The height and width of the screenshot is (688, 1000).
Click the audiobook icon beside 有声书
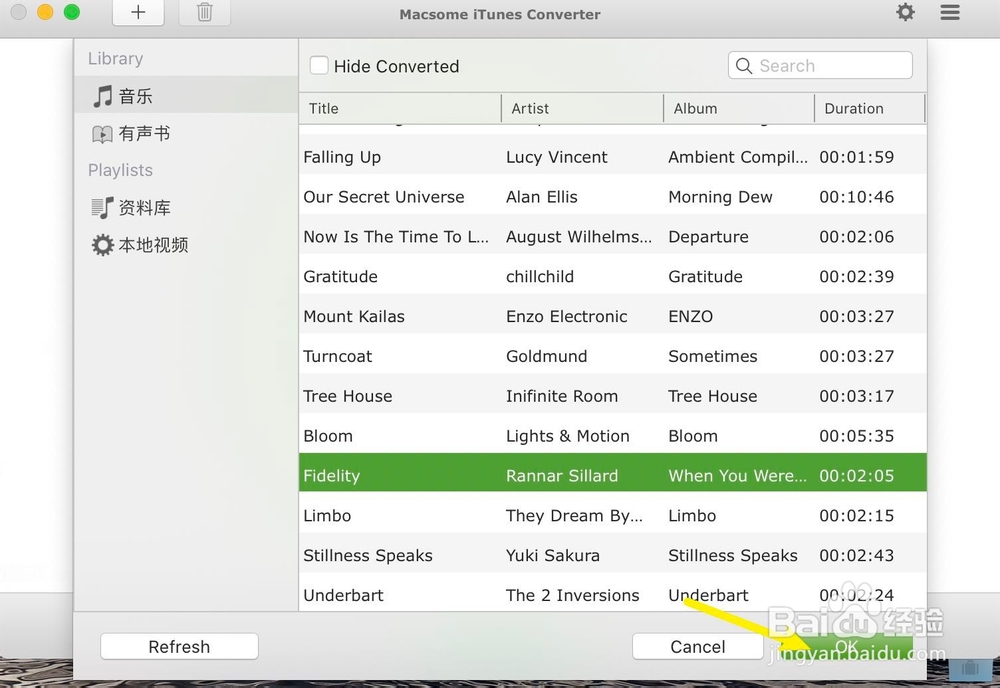(103, 133)
